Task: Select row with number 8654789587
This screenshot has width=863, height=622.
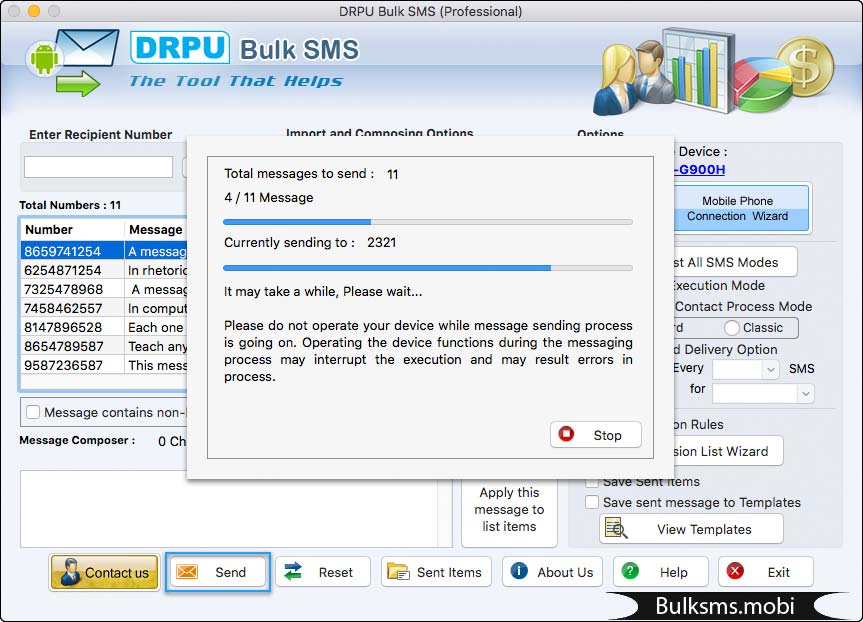Action: click(x=104, y=346)
